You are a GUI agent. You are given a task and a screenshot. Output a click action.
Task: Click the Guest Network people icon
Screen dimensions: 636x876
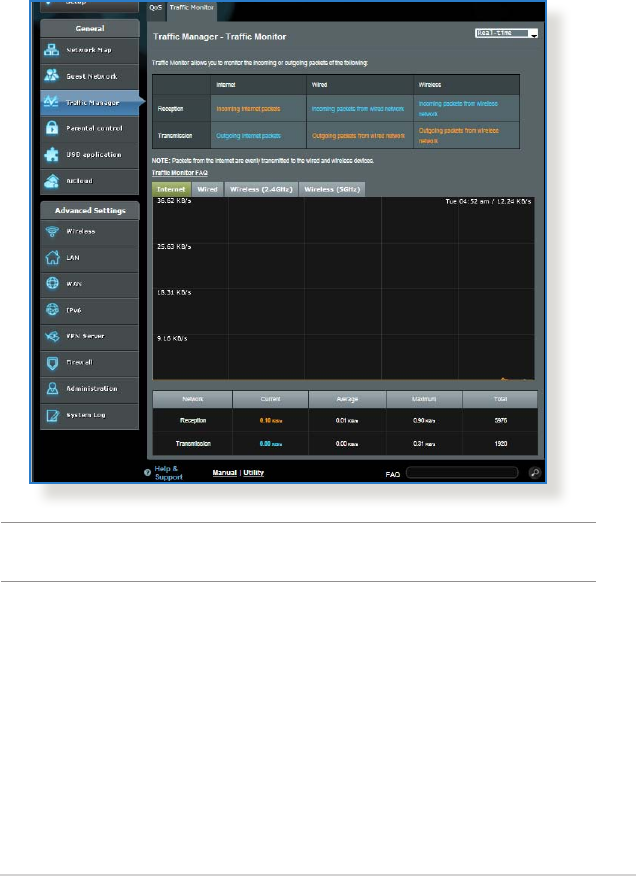52,75
